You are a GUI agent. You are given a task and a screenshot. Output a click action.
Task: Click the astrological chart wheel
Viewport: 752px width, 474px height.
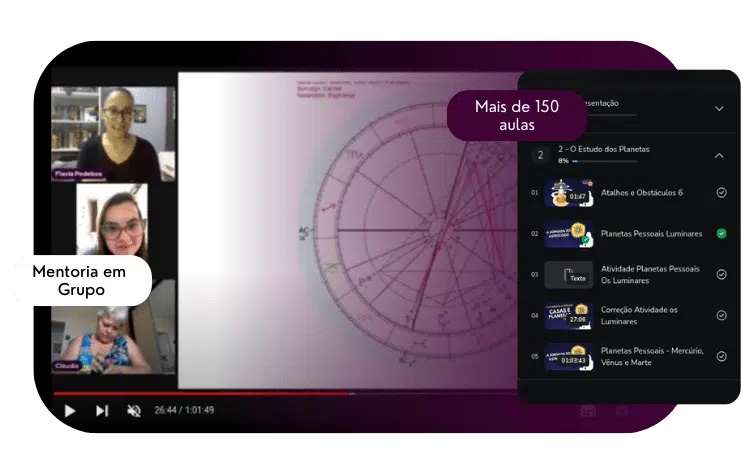(x=416, y=230)
